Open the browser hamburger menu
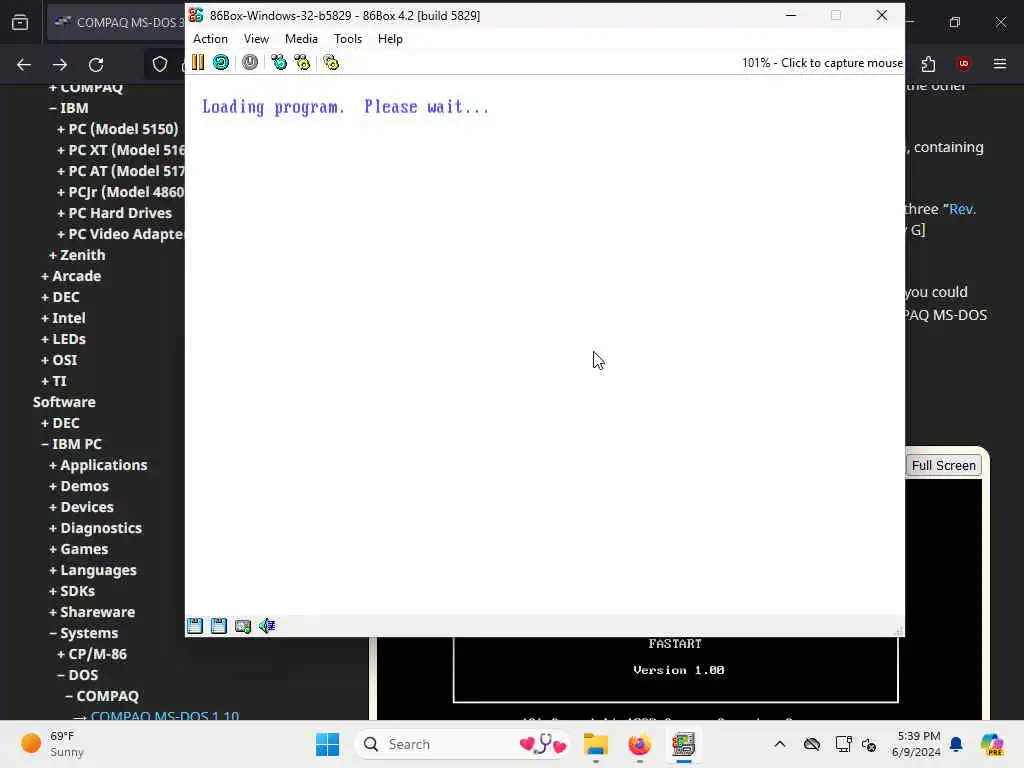The width and height of the screenshot is (1024, 768). pyautogui.click(x=1000, y=63)
